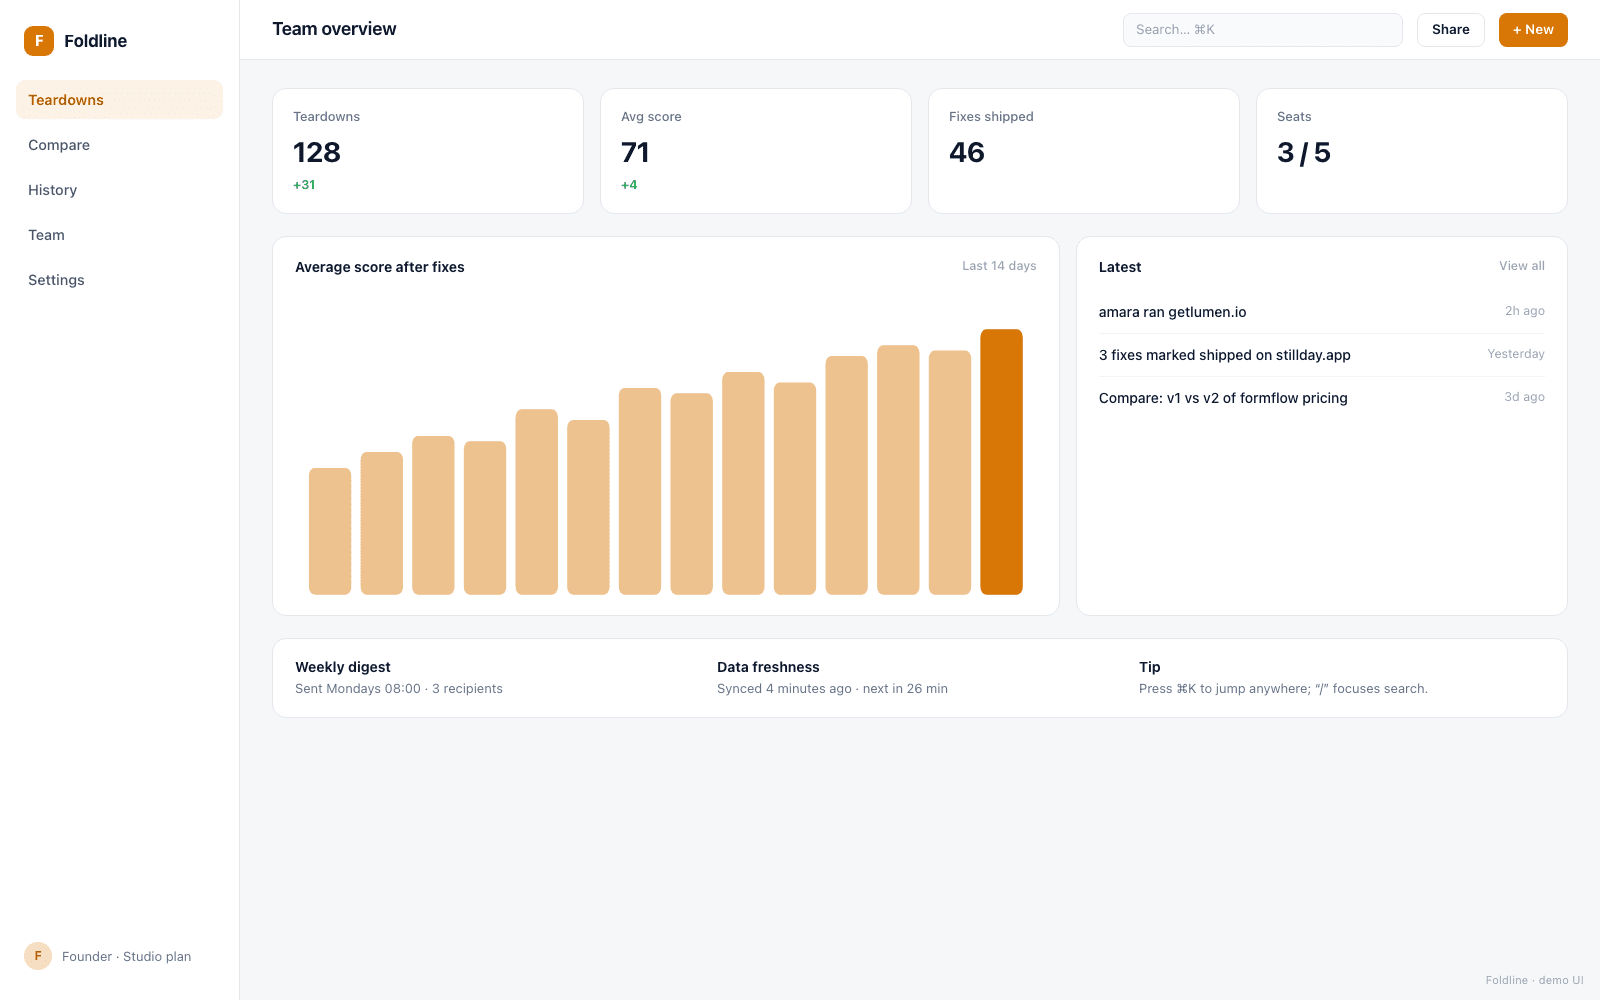This screenshot has height=1000, width=1600.
Task: Click the Average score after fixes title
Action: click(x=380, y=267)
